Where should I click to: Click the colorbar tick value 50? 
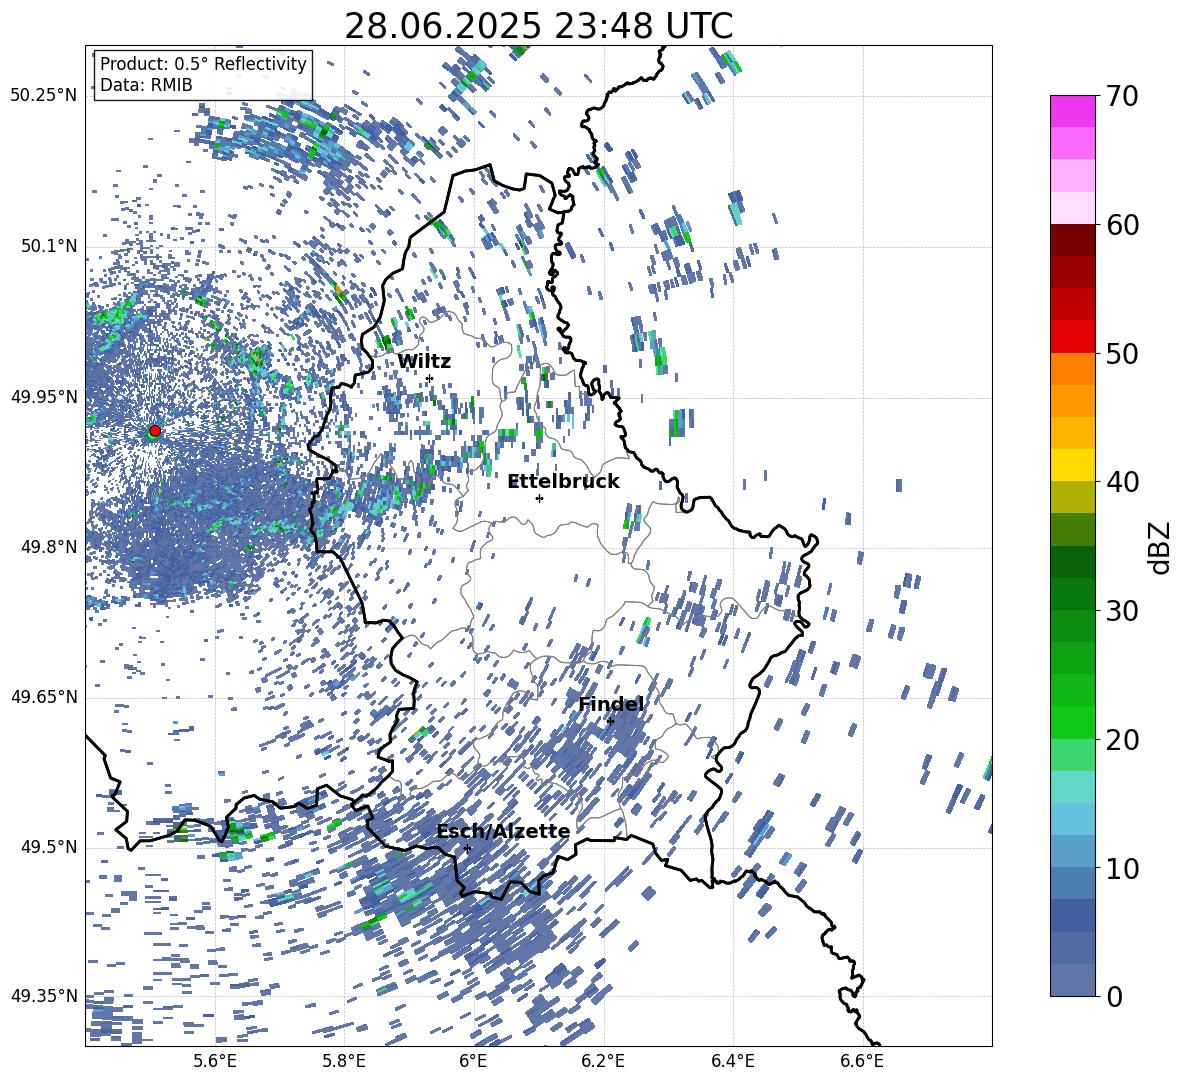coord(1121,353)
